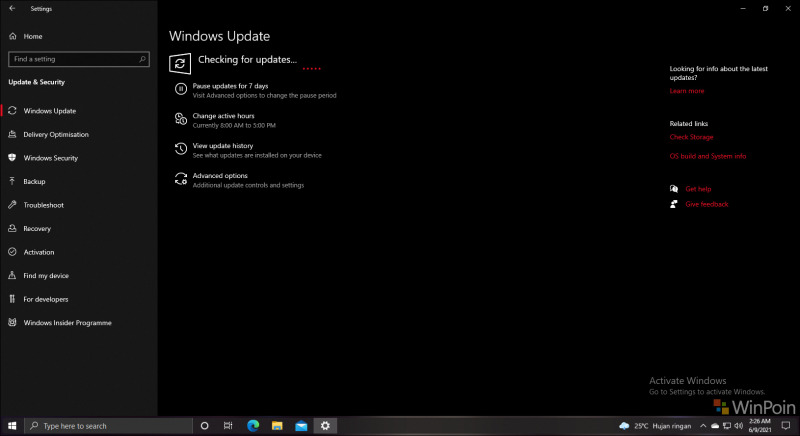
Task: Click the Give feedback person icon
Action: tap(673, 204)
